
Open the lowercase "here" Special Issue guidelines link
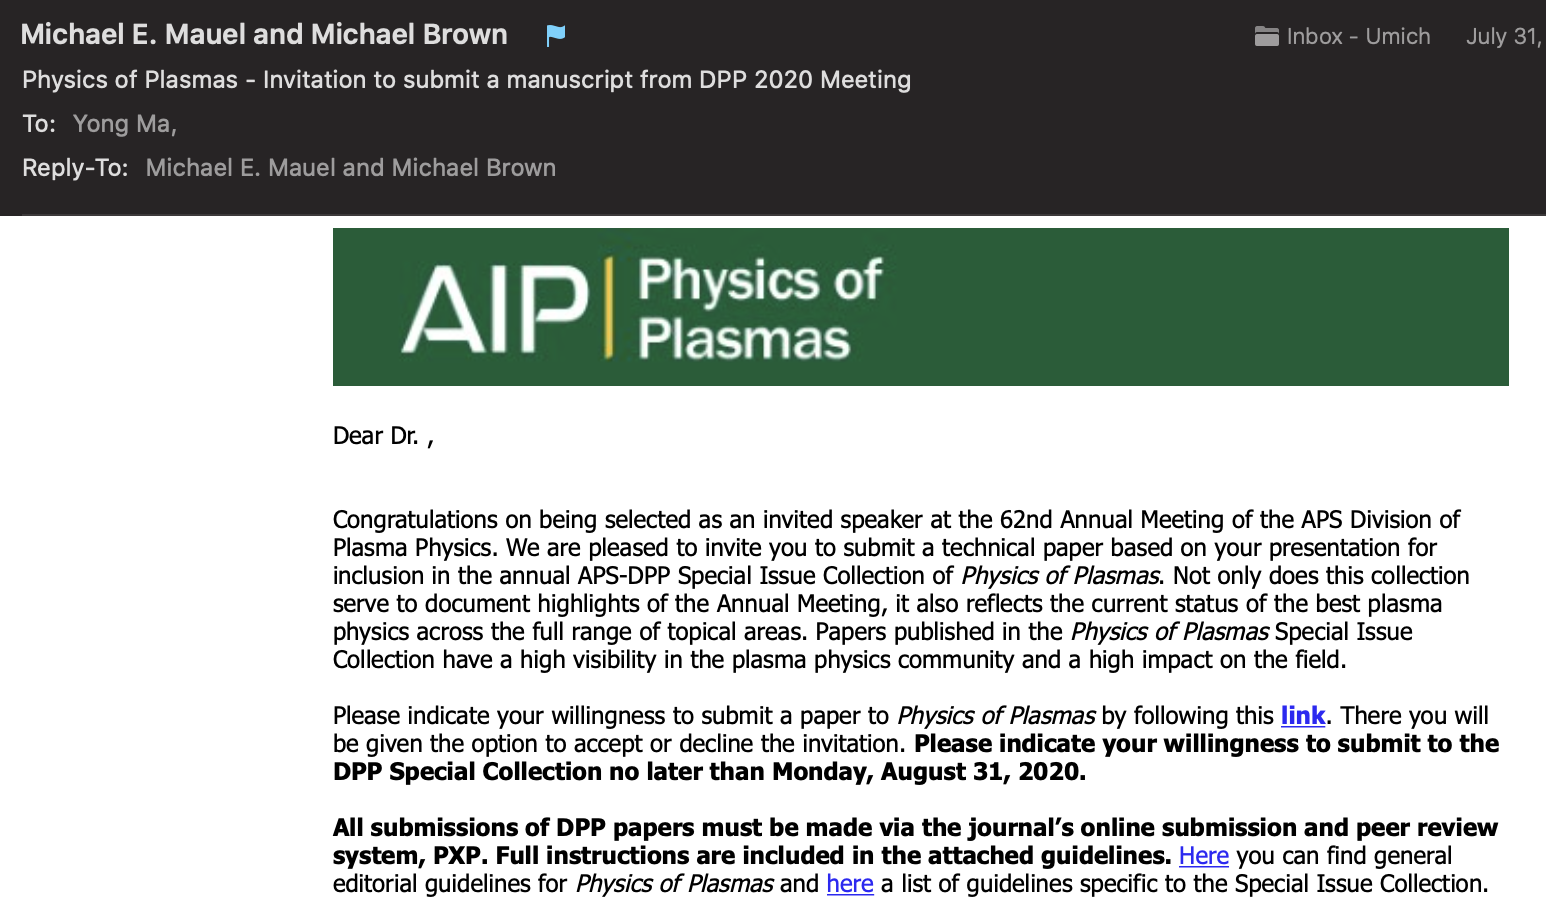coord(850,884)
